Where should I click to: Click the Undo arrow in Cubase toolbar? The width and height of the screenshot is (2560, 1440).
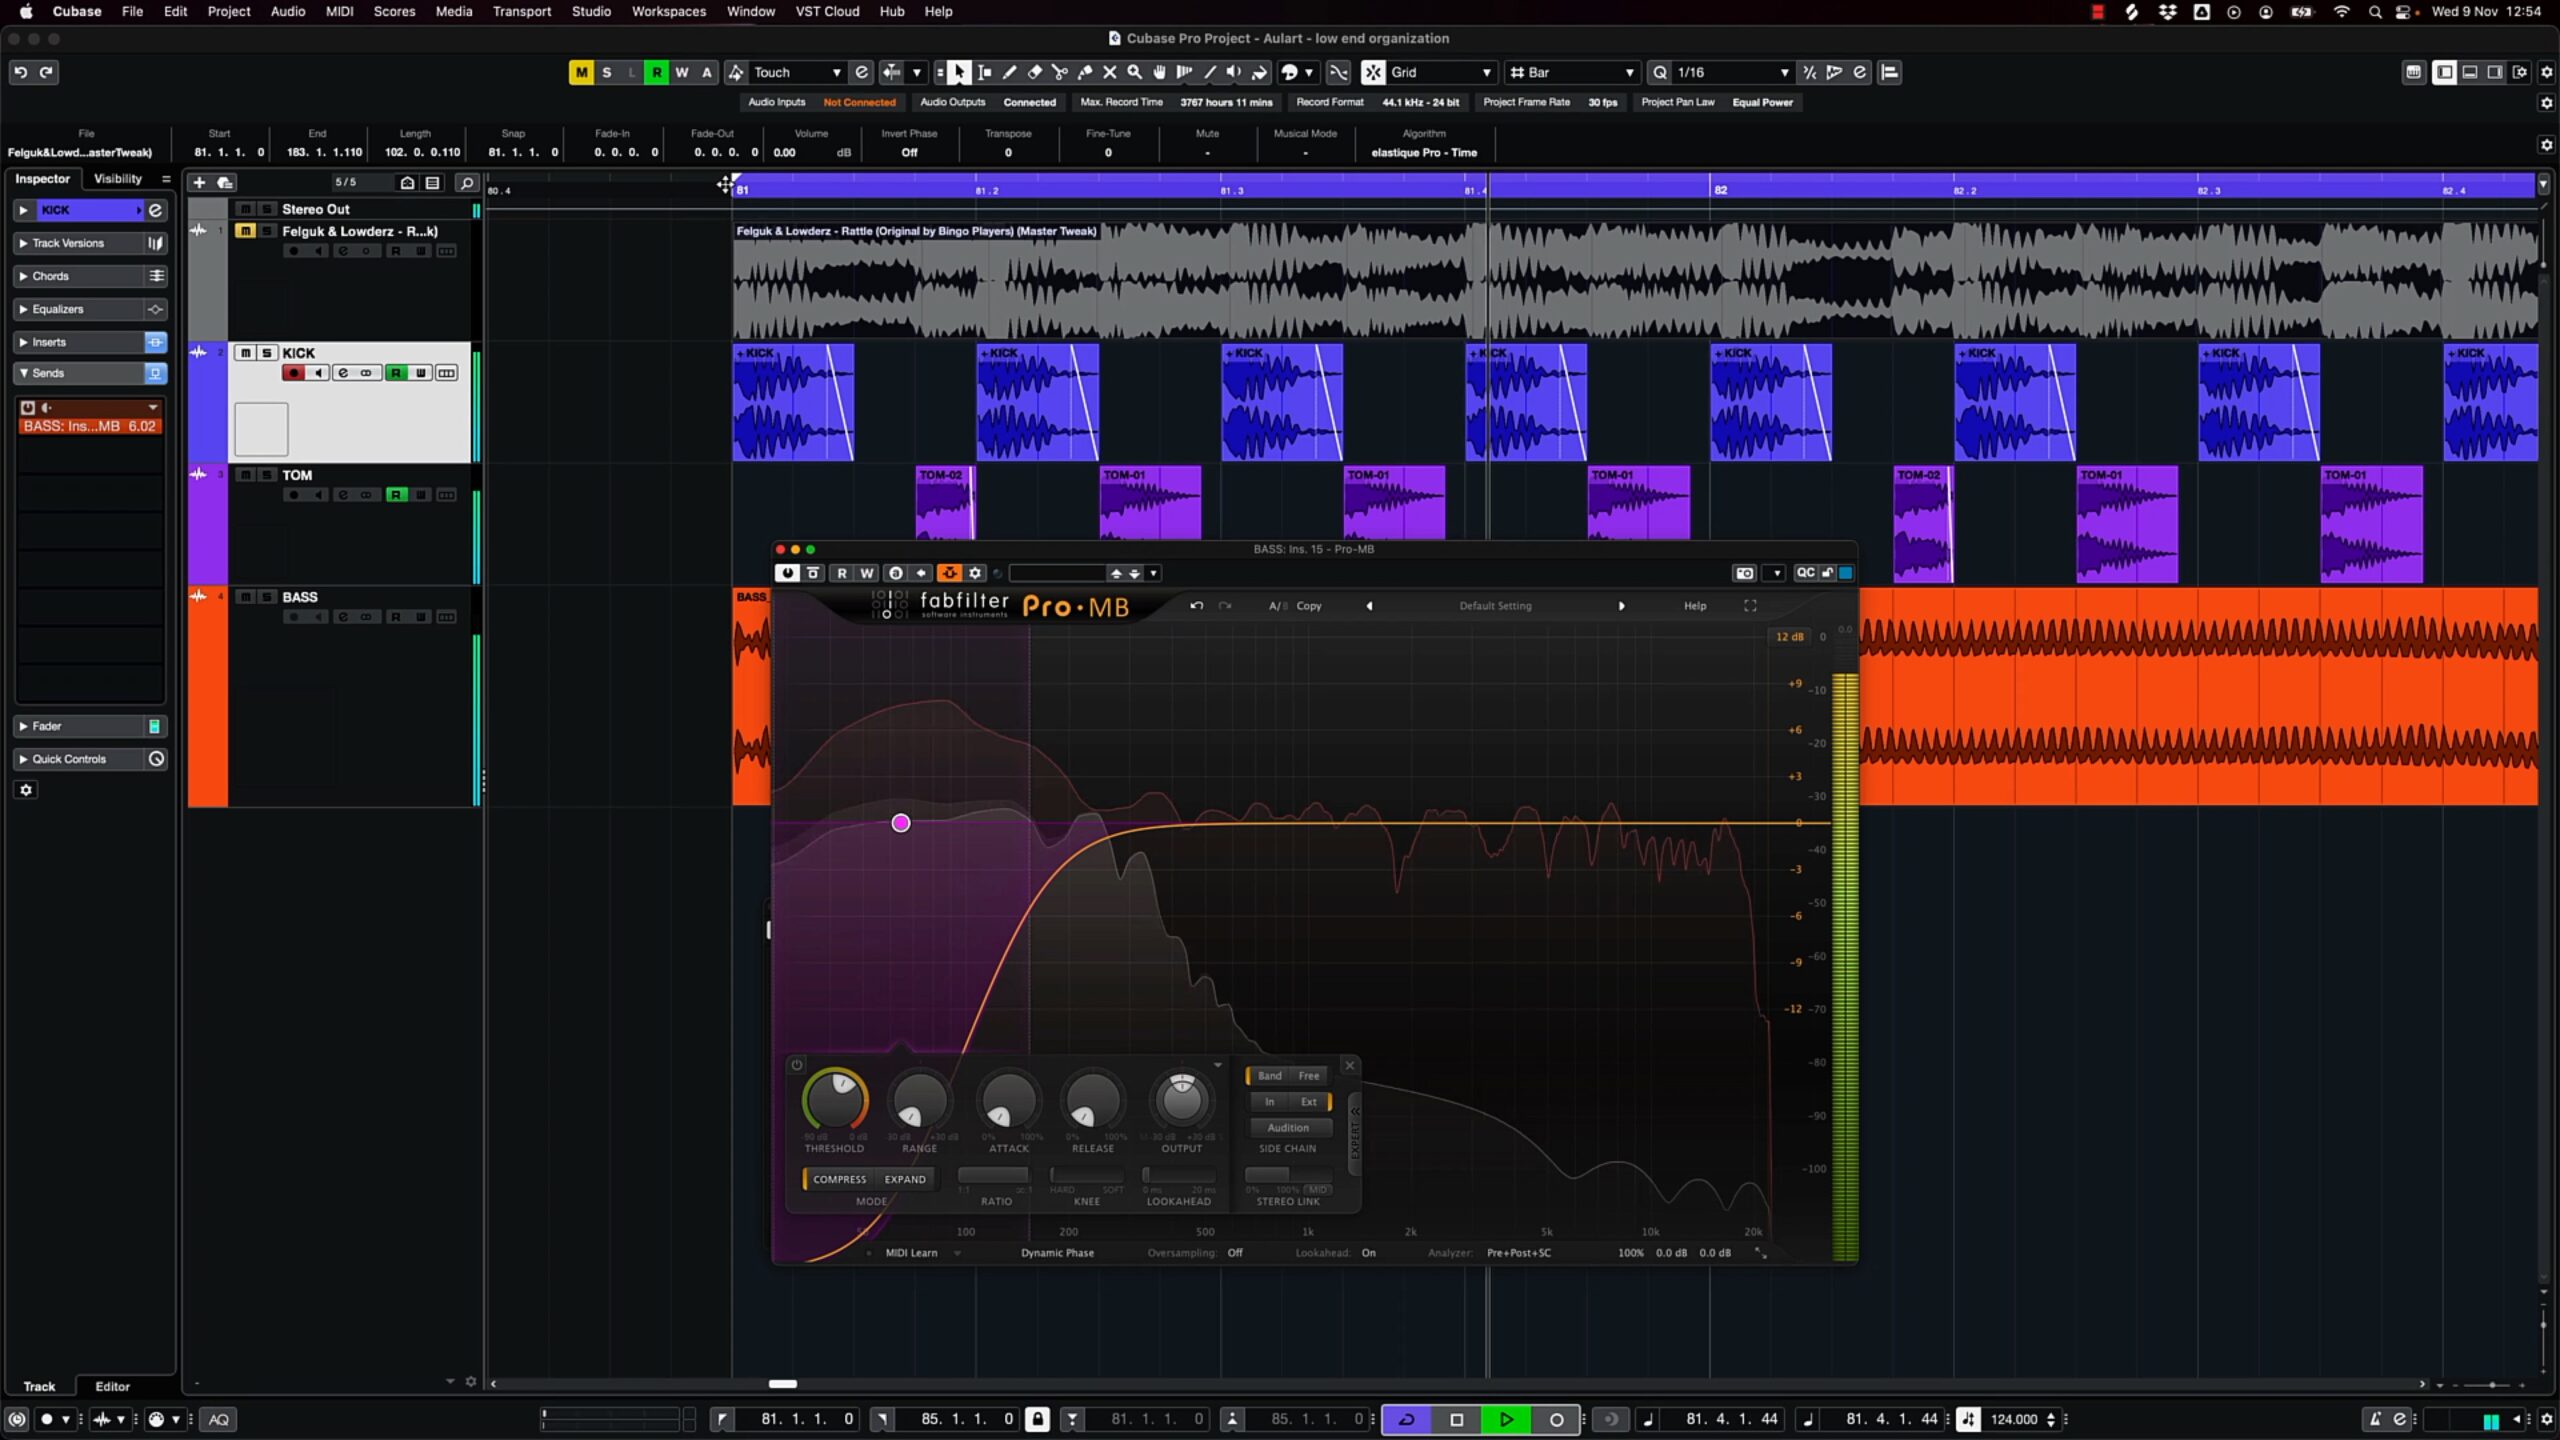point(20,72)
